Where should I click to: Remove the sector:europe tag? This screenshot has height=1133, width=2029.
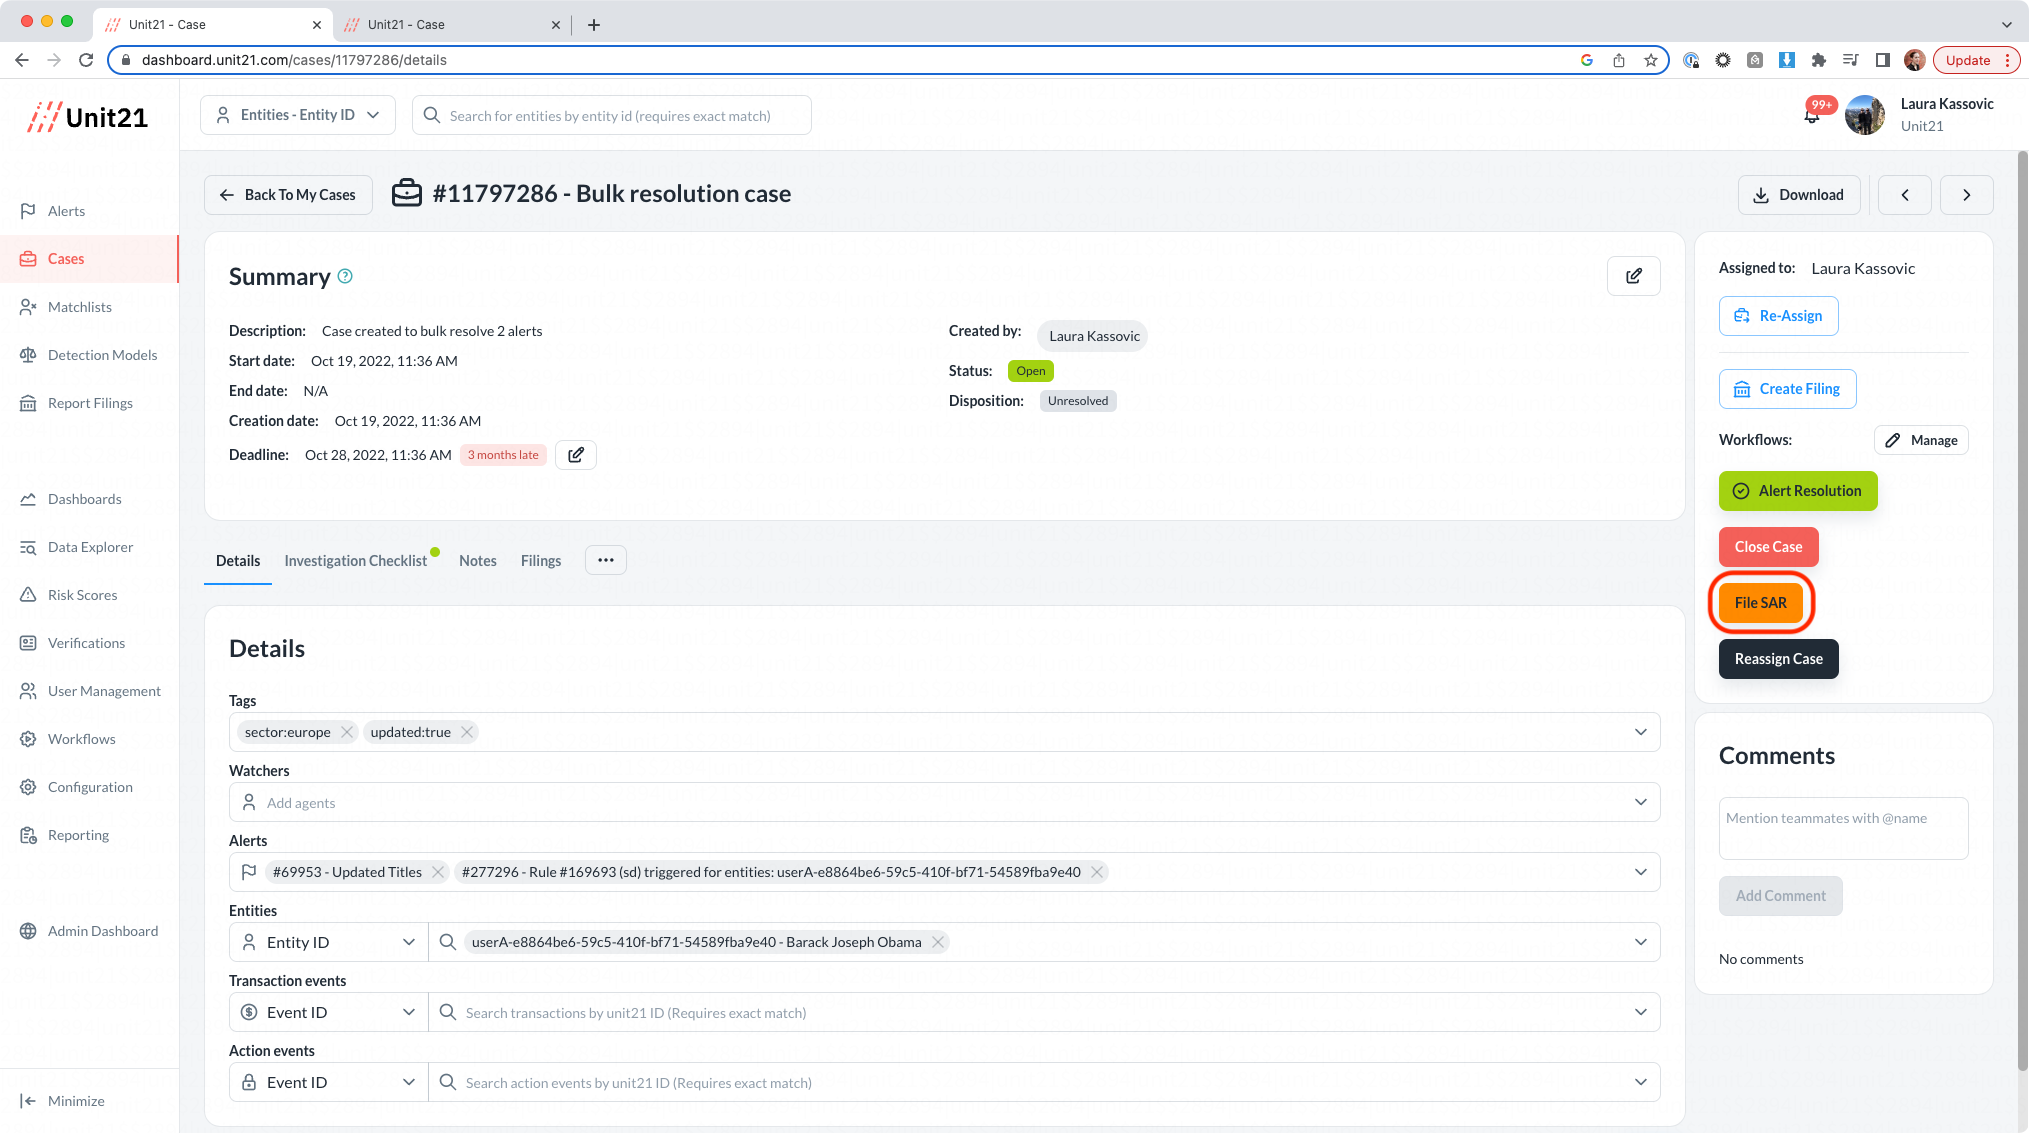[x=346, y=732]
